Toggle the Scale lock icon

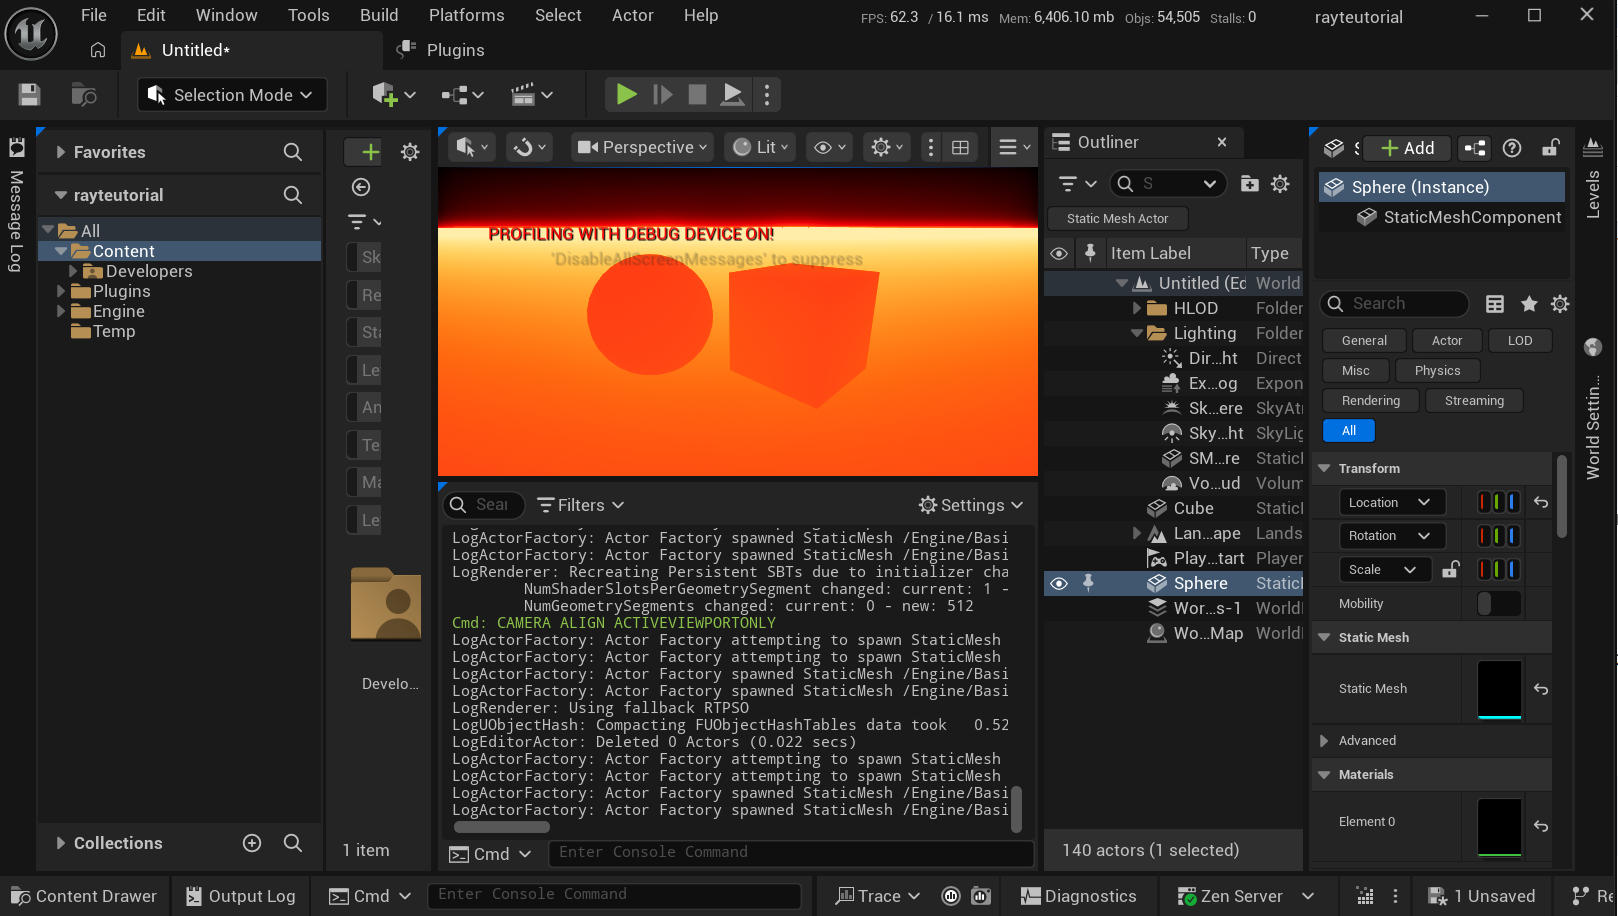point(1450,570)
